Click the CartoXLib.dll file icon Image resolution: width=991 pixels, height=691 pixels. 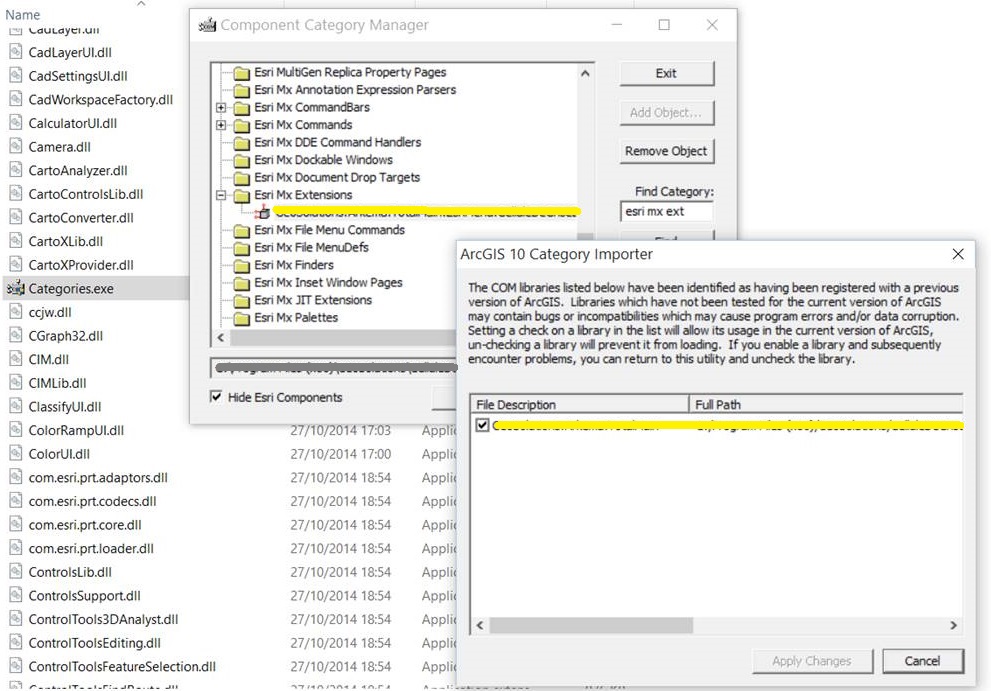16,241
